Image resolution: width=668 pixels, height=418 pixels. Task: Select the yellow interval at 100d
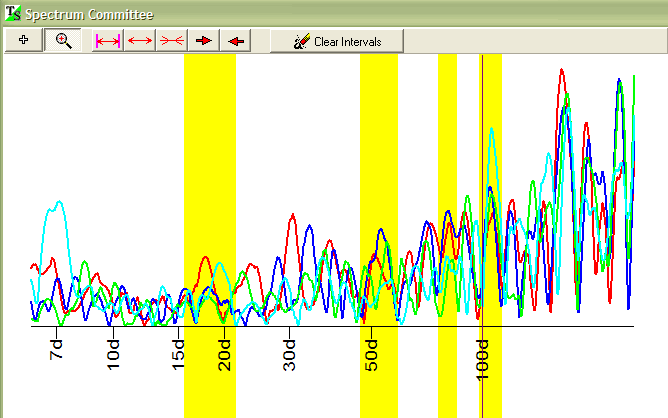[x=489, y=236]
